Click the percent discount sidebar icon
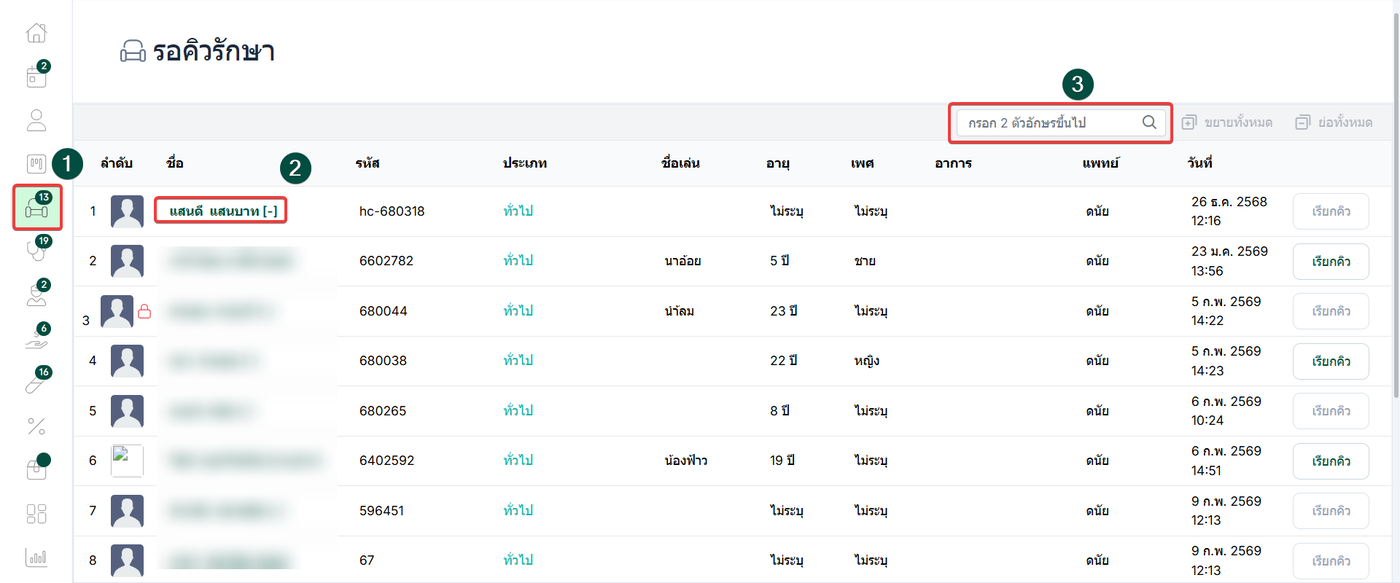This screenshot has width=1400, height=583. pos(36,427)
